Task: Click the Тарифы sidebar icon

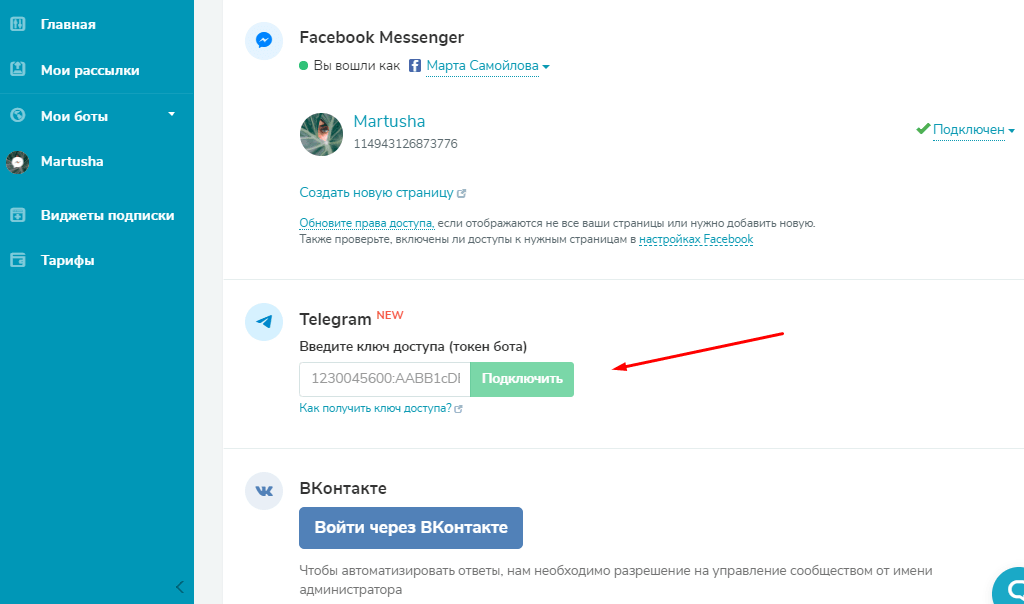Action: [x=17, y=259]
